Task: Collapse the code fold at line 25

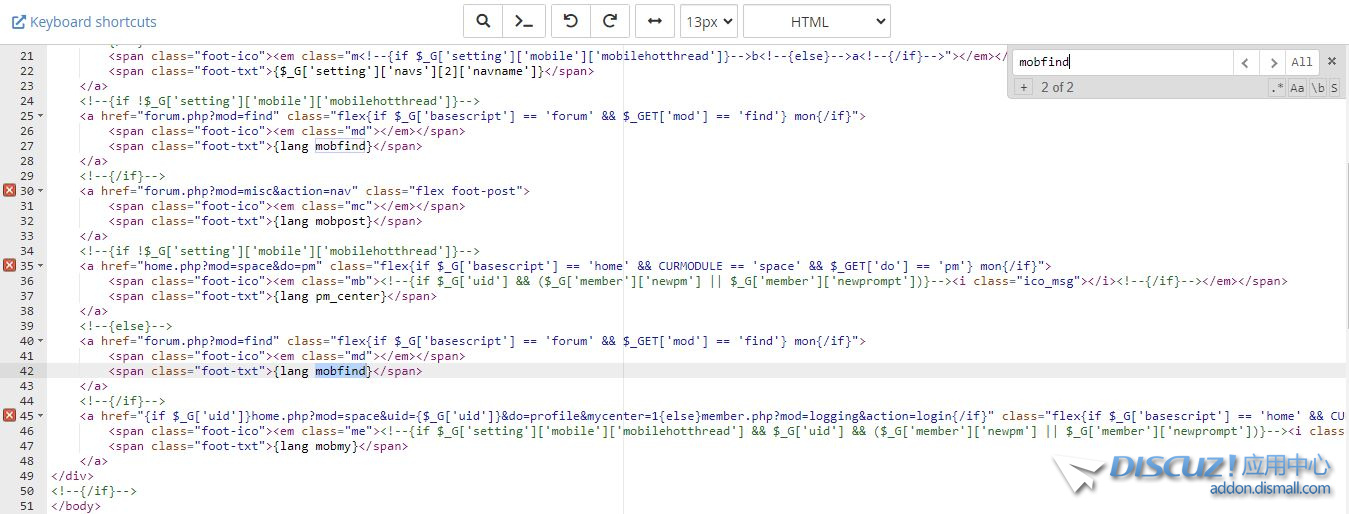Action: 40,116
